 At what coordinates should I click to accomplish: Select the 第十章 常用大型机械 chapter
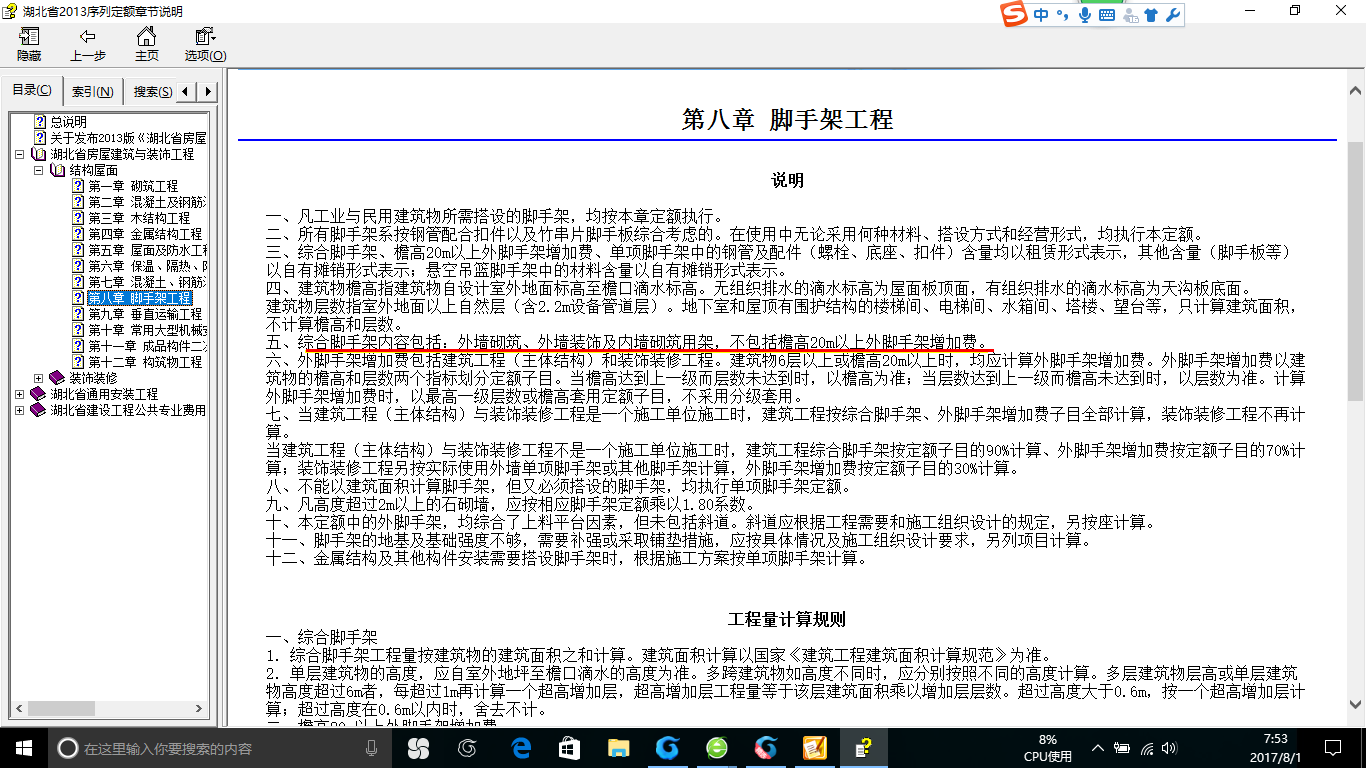point(147,330)
